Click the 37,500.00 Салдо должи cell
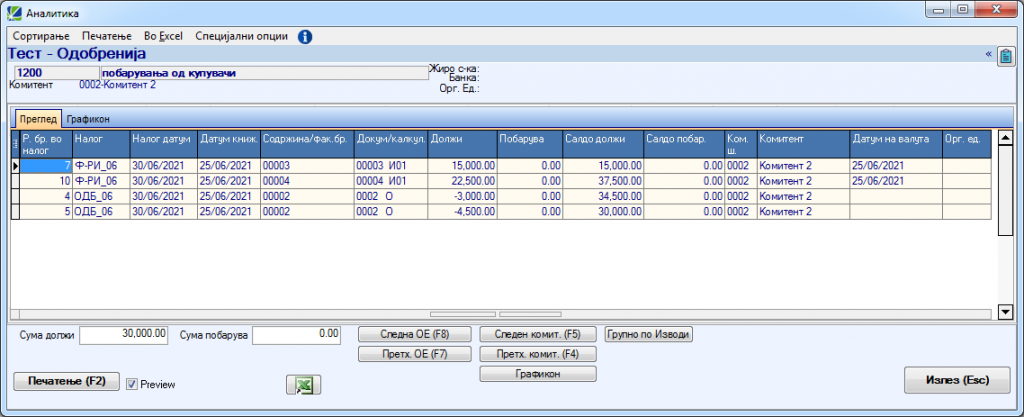 [602, 181]
